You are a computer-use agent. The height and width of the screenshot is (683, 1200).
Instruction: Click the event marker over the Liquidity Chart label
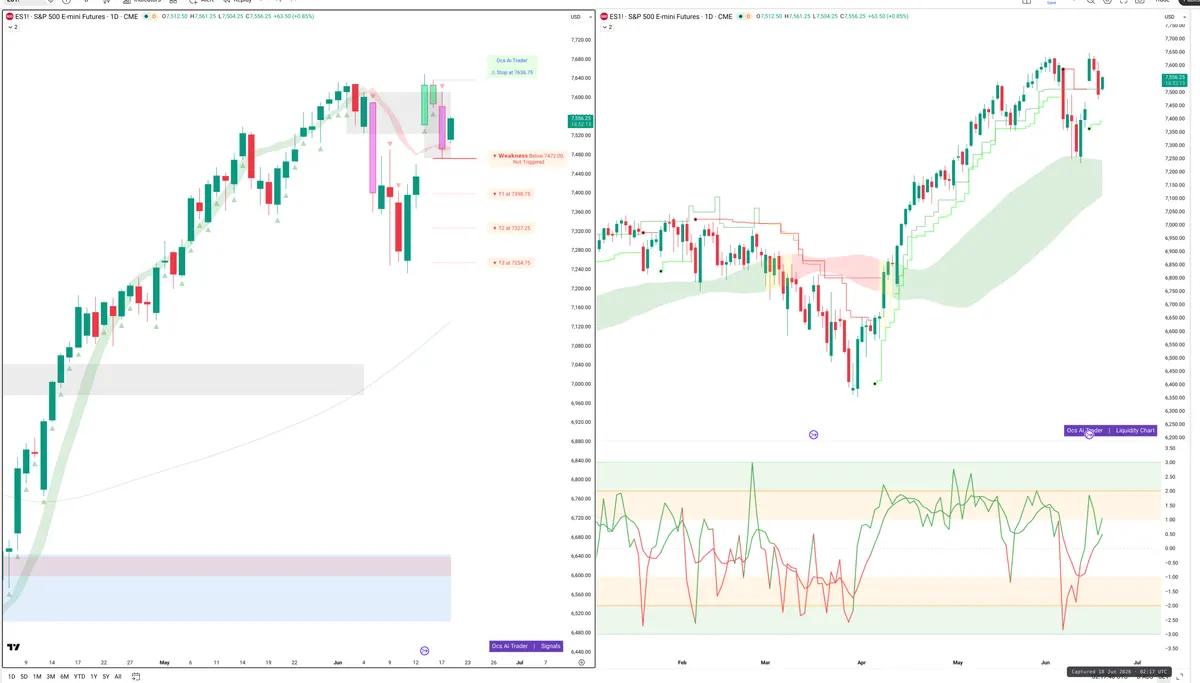click(x=1089, y=434)
